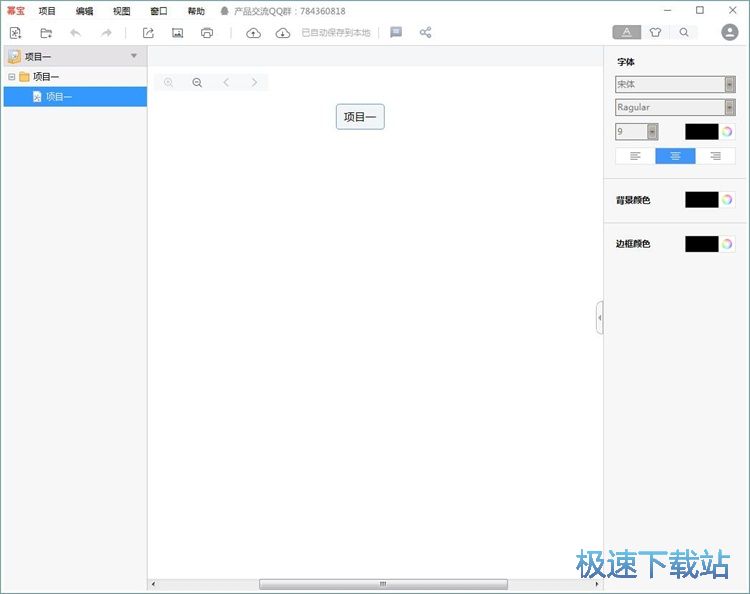Image resolution: width=750 pixels, height=594 pixels.
Task: Open the search panel icon
Action: pyautogui.click(x=684, y=32)
